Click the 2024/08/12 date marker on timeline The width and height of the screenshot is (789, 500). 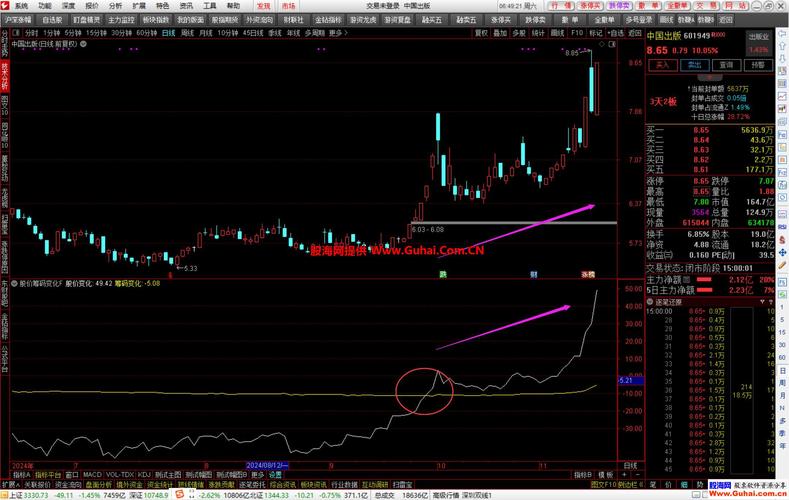(267, 466)
